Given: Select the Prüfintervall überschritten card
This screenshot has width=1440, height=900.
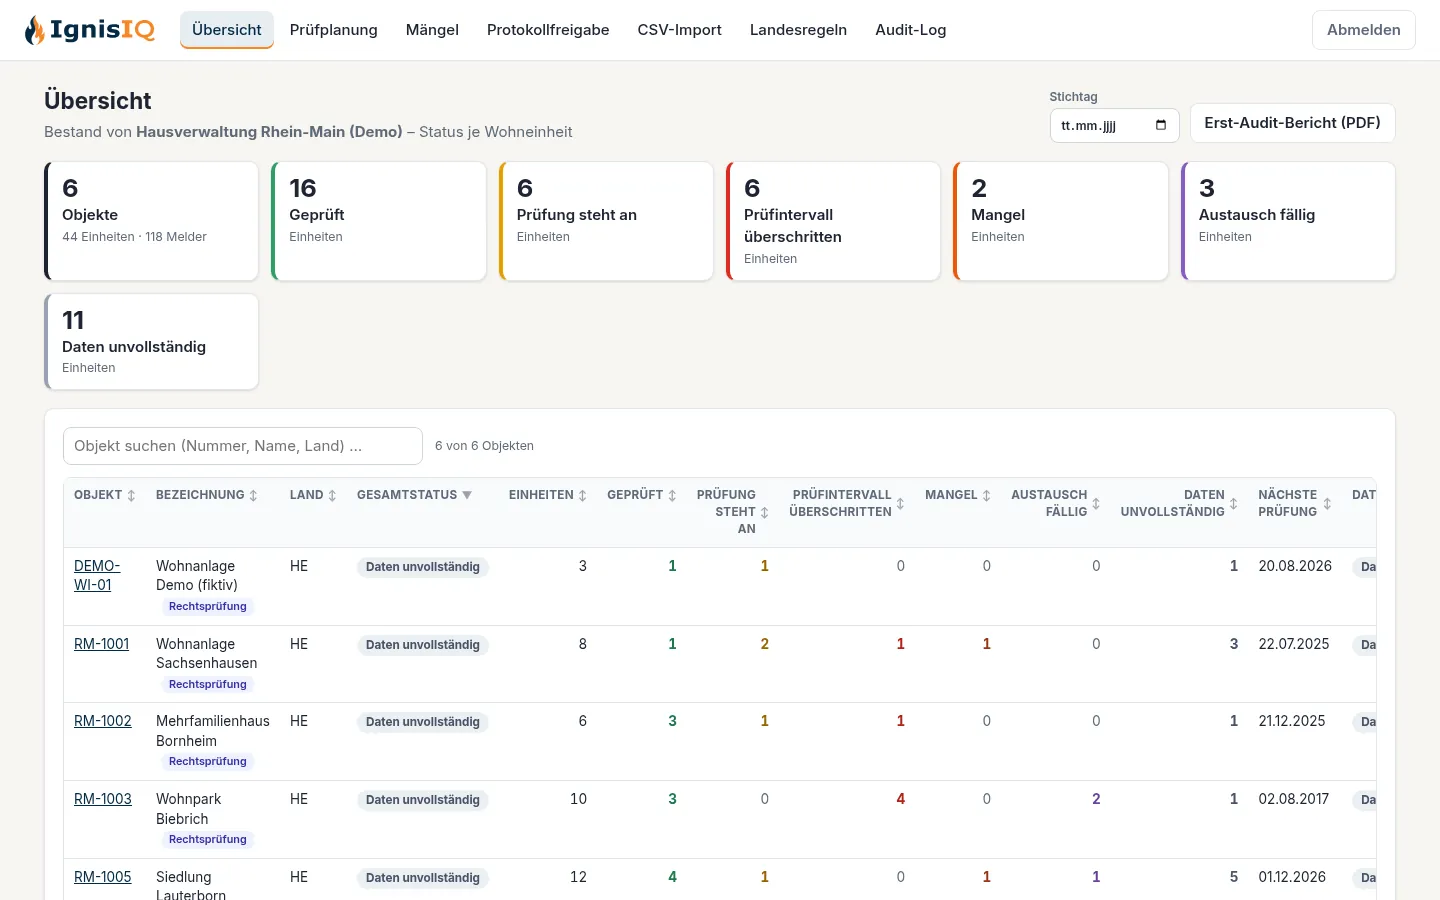Looking at the screenshot, I should click(834, 221).
